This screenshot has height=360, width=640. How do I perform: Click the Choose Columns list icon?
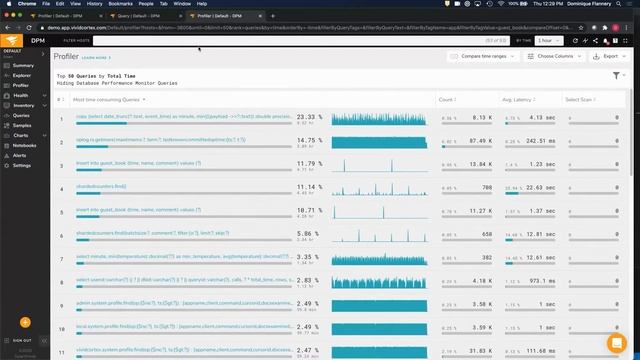pyautogui.click(x=531, y=56)
